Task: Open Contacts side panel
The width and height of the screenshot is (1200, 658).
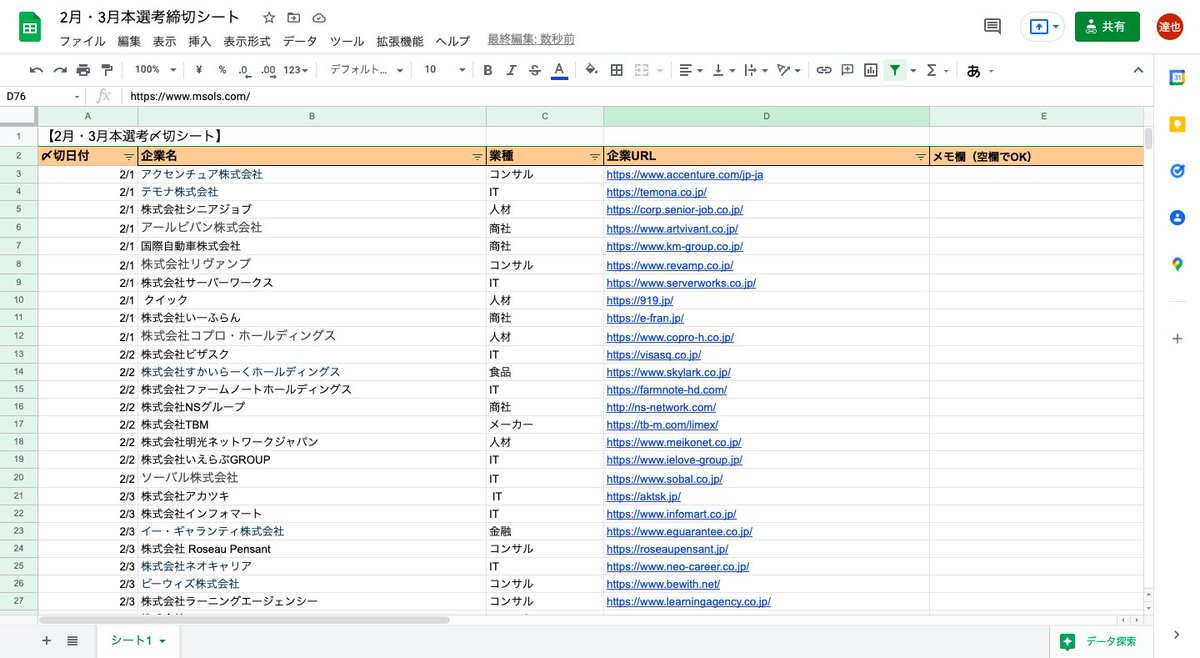Action: tap(1178, 218)
